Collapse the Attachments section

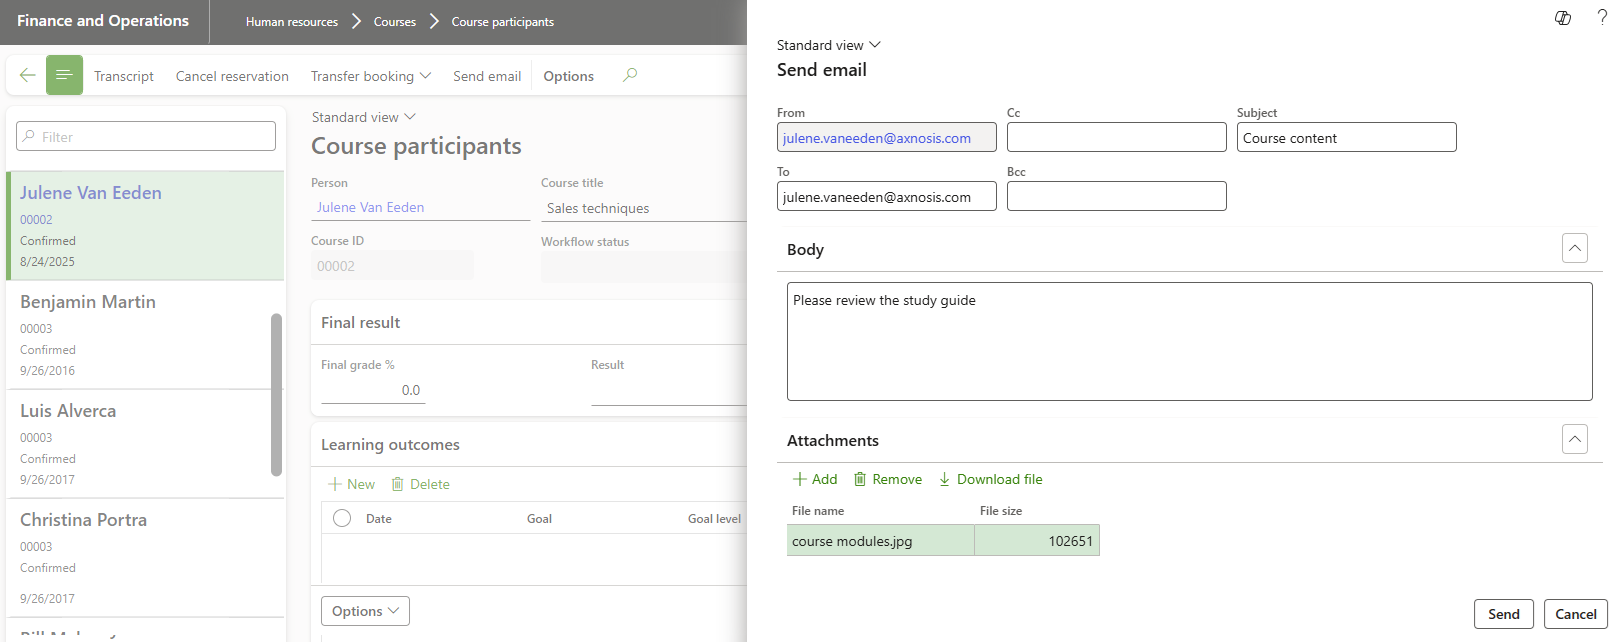1574,439
